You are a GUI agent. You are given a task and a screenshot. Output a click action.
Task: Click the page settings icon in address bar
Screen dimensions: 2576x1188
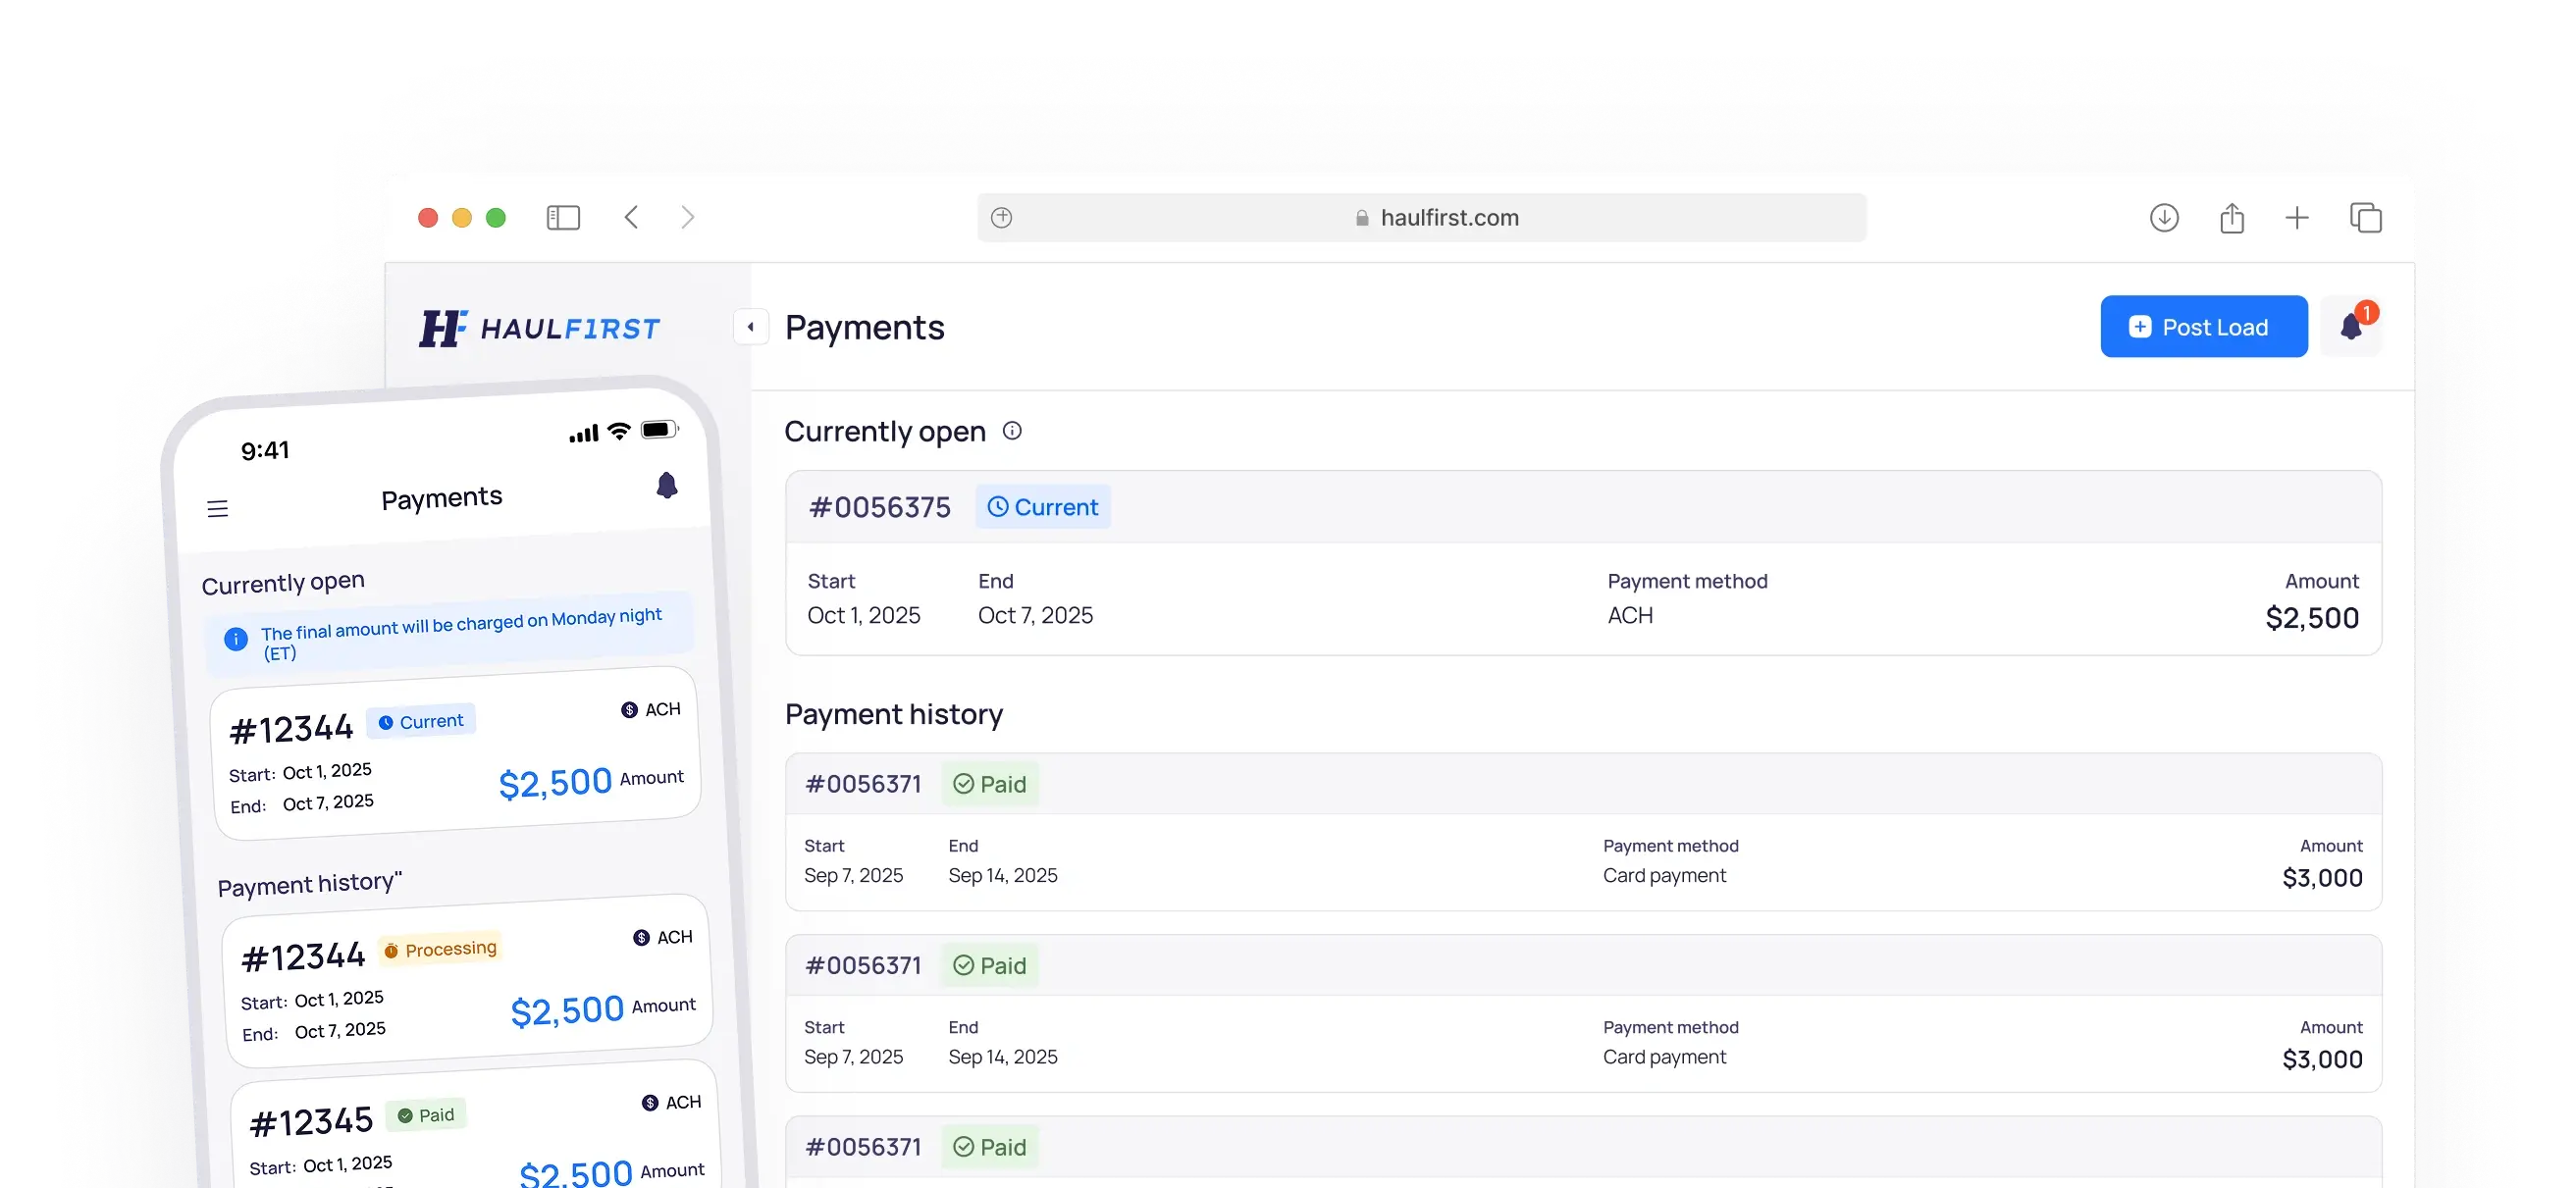(1001, 217)
